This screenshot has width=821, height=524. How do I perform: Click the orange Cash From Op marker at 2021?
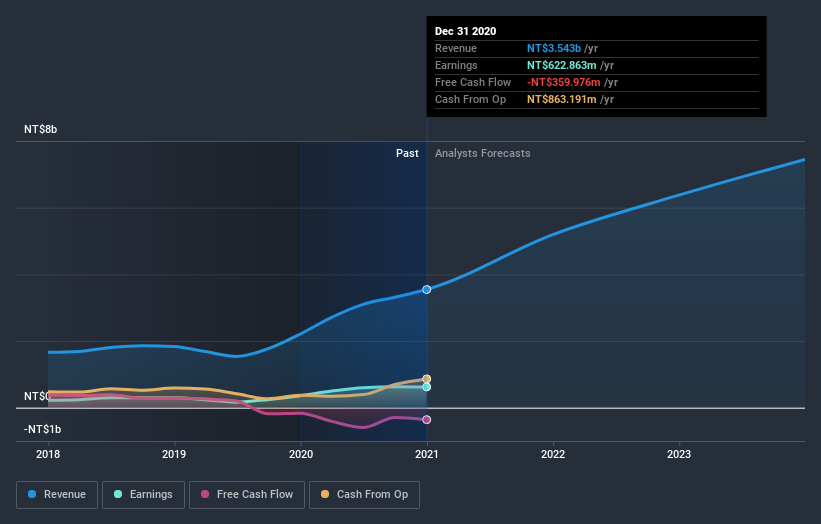pos(427,379)
